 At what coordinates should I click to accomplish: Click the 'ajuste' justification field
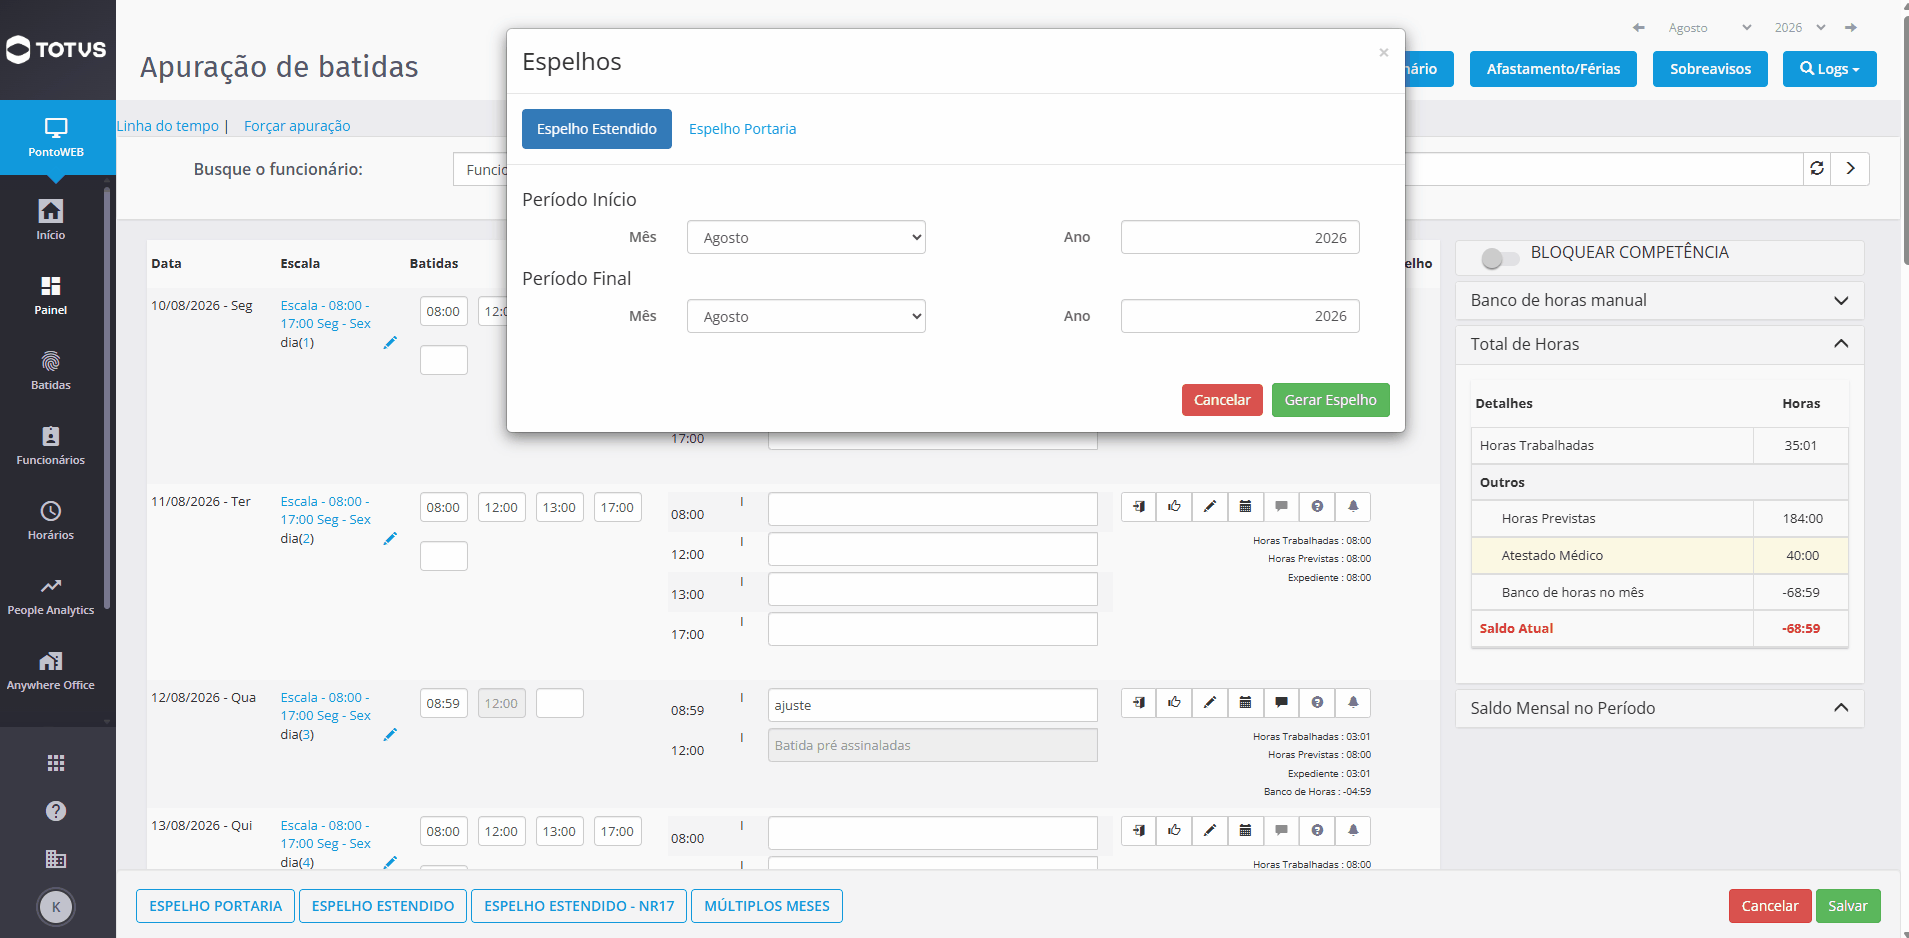pos(933,705)
